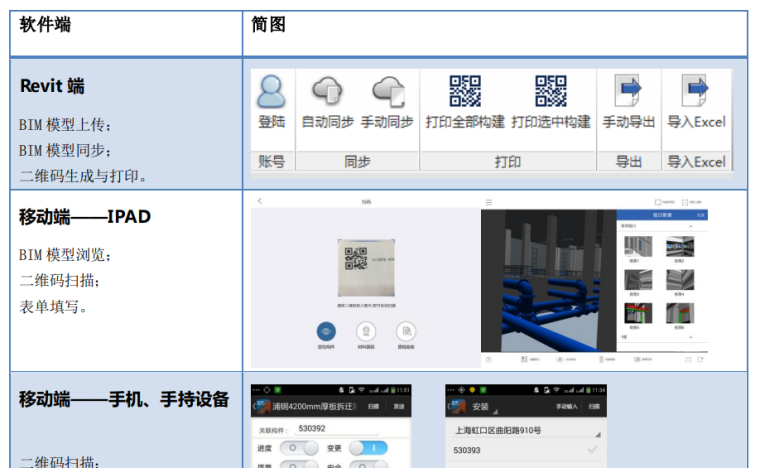Click the 手动导出 export icon
The image size is (760, 468).
[629, 91]
